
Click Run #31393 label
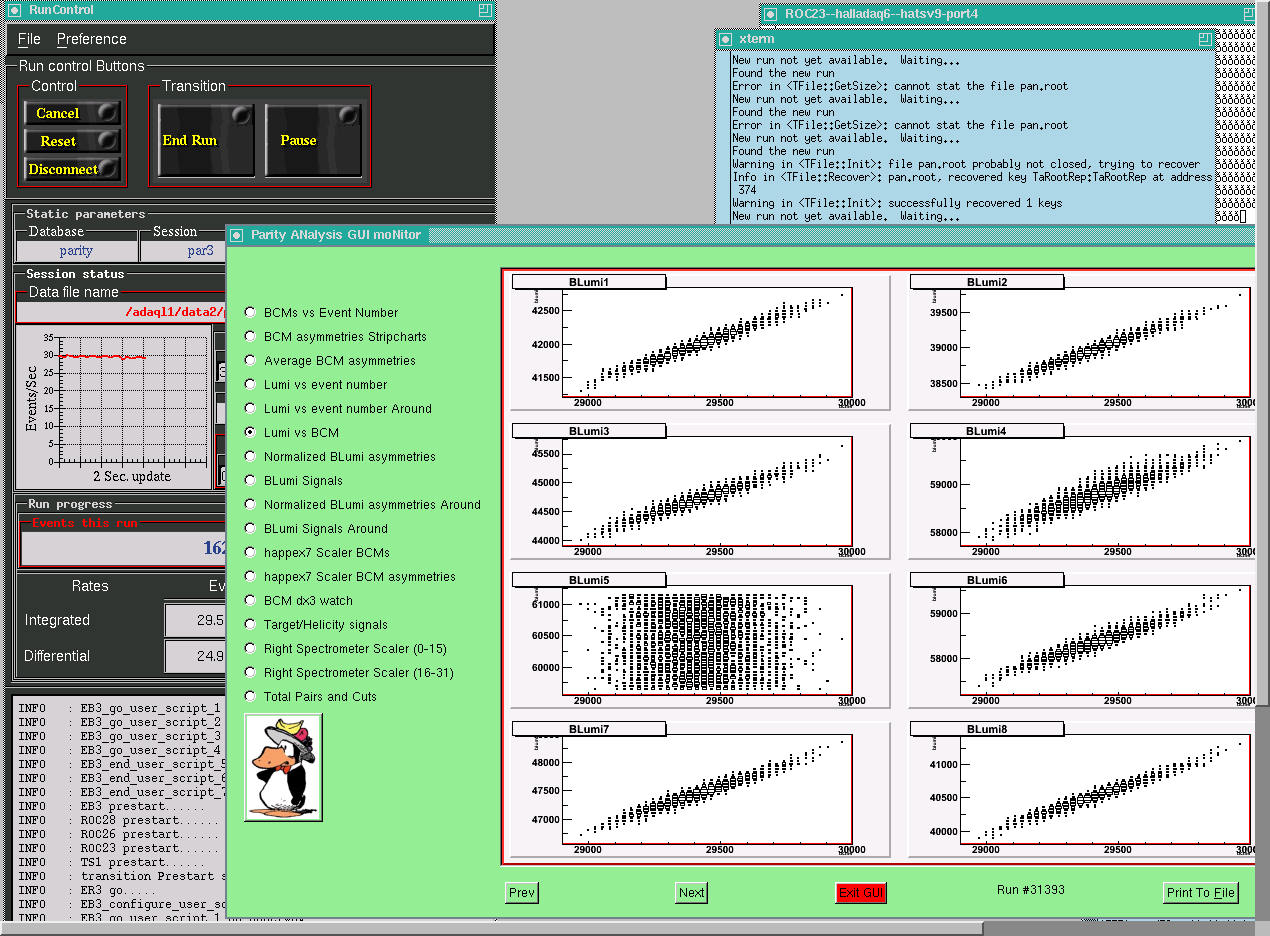[x=1031, y=890]
